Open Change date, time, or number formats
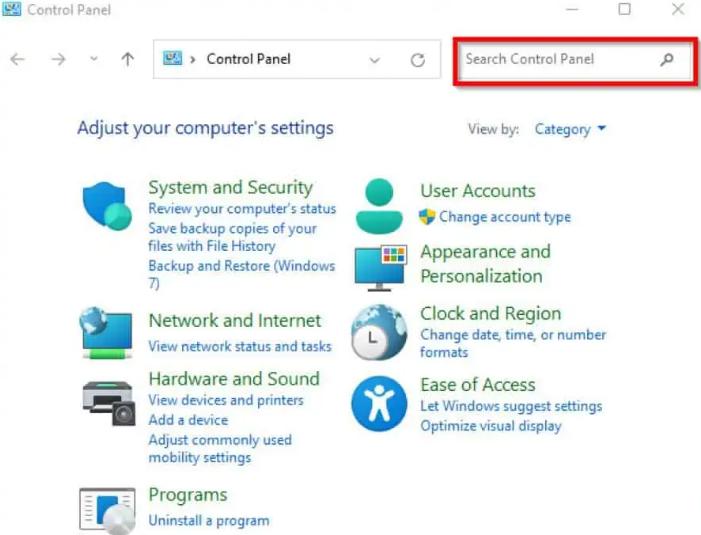Viewport: 701px width, 535px height. [x=513, y=343]
